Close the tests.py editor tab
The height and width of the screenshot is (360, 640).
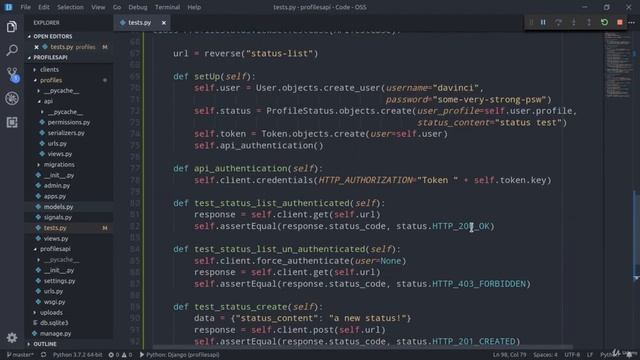tap(164, 23)
